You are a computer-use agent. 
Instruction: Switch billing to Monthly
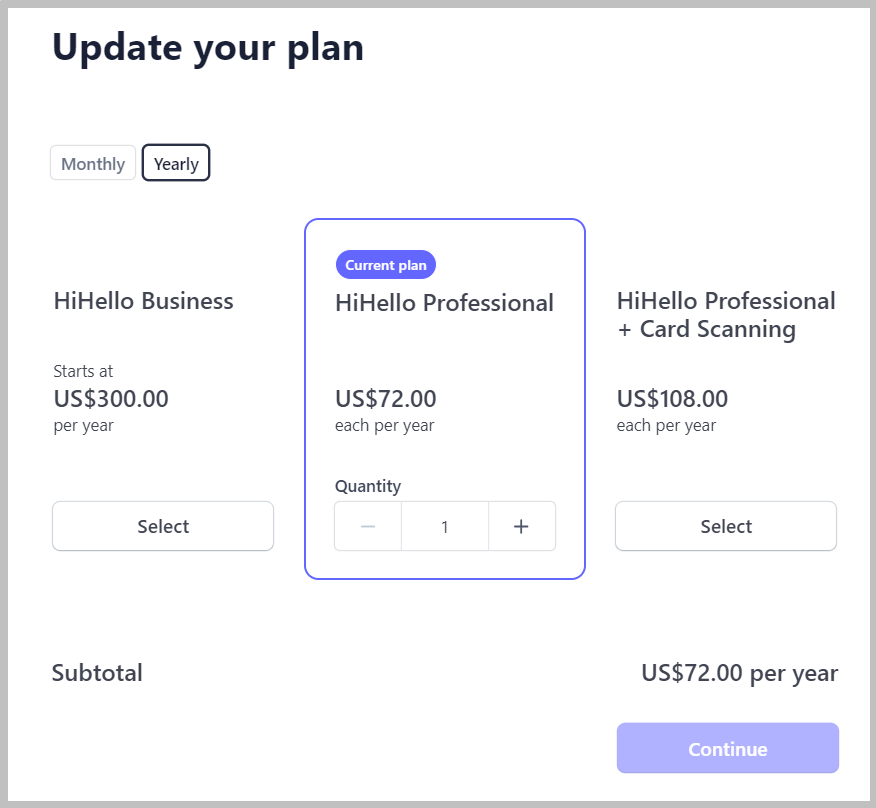(x=93, y=163)
